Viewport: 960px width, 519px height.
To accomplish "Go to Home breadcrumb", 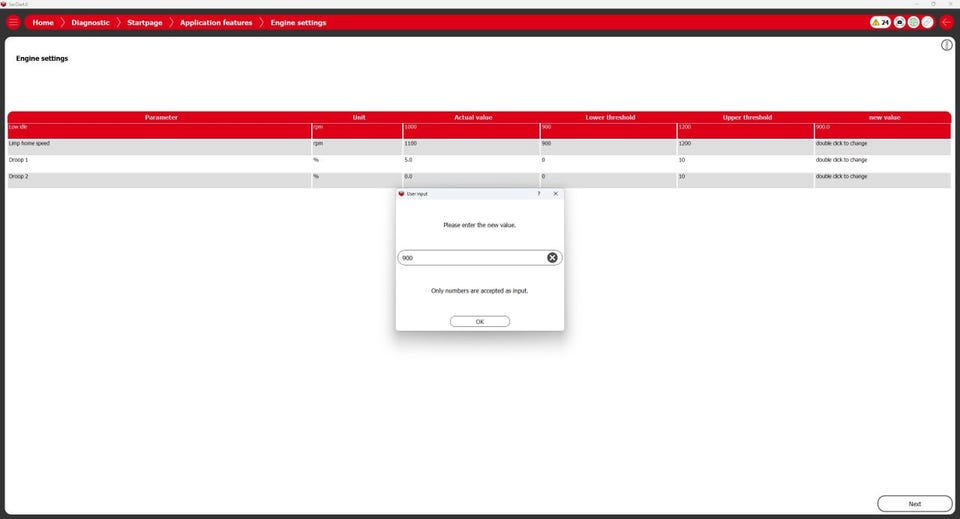I will point(43,23).
